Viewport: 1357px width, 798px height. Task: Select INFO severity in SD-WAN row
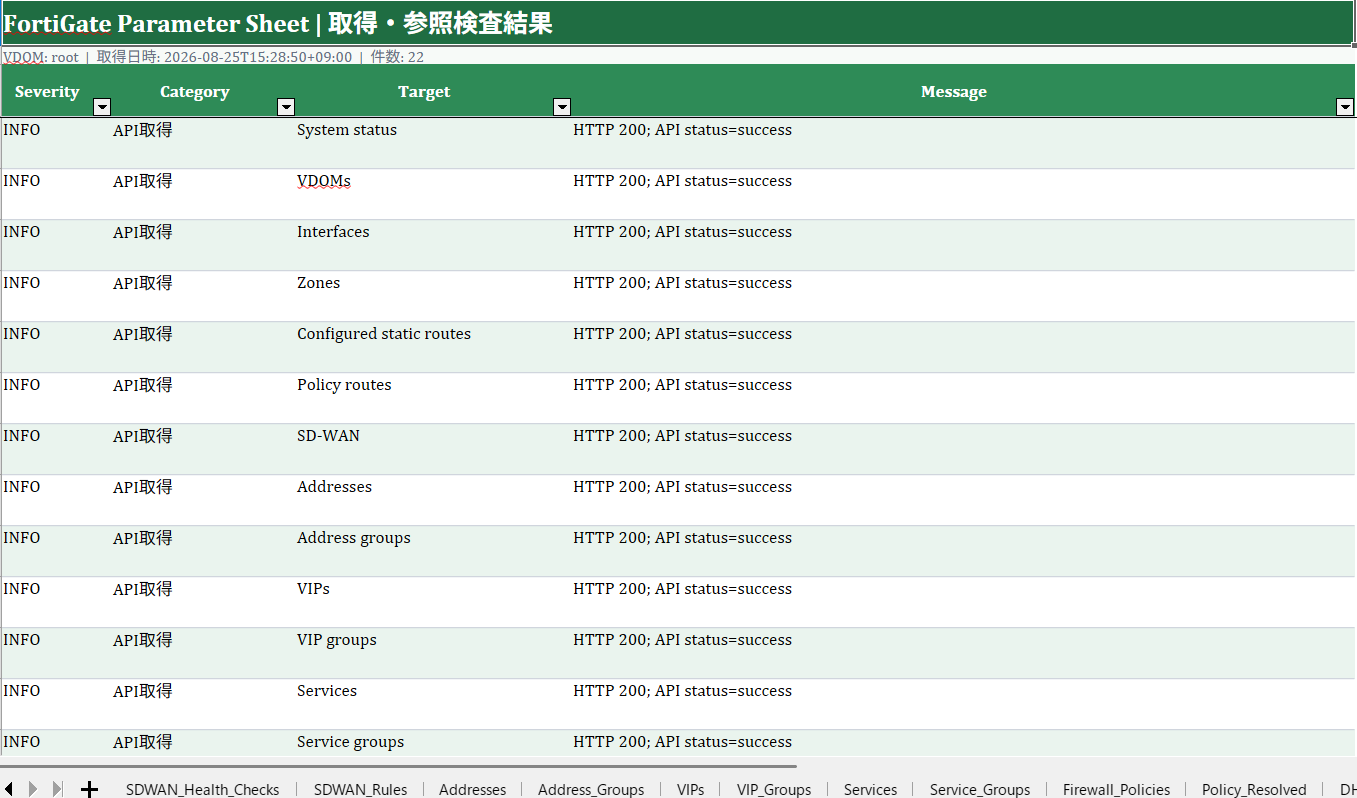coord(56,449)
